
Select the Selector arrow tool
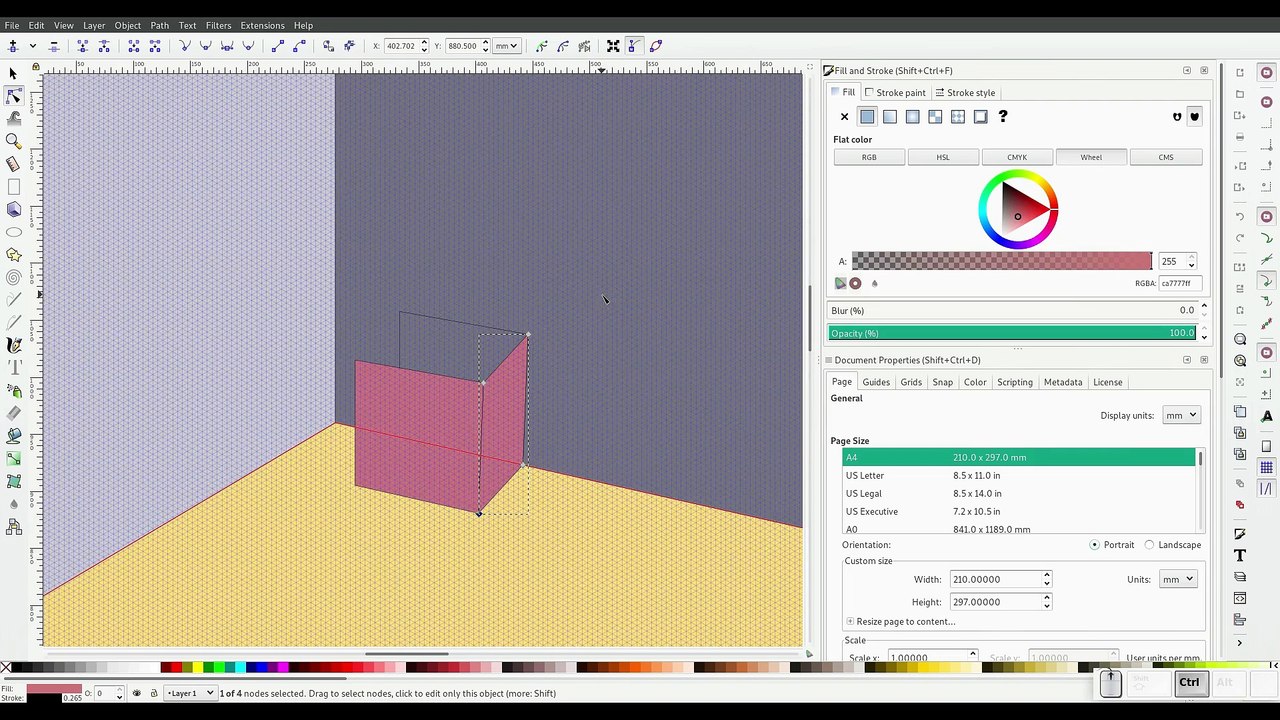click(x=13, y=73)
